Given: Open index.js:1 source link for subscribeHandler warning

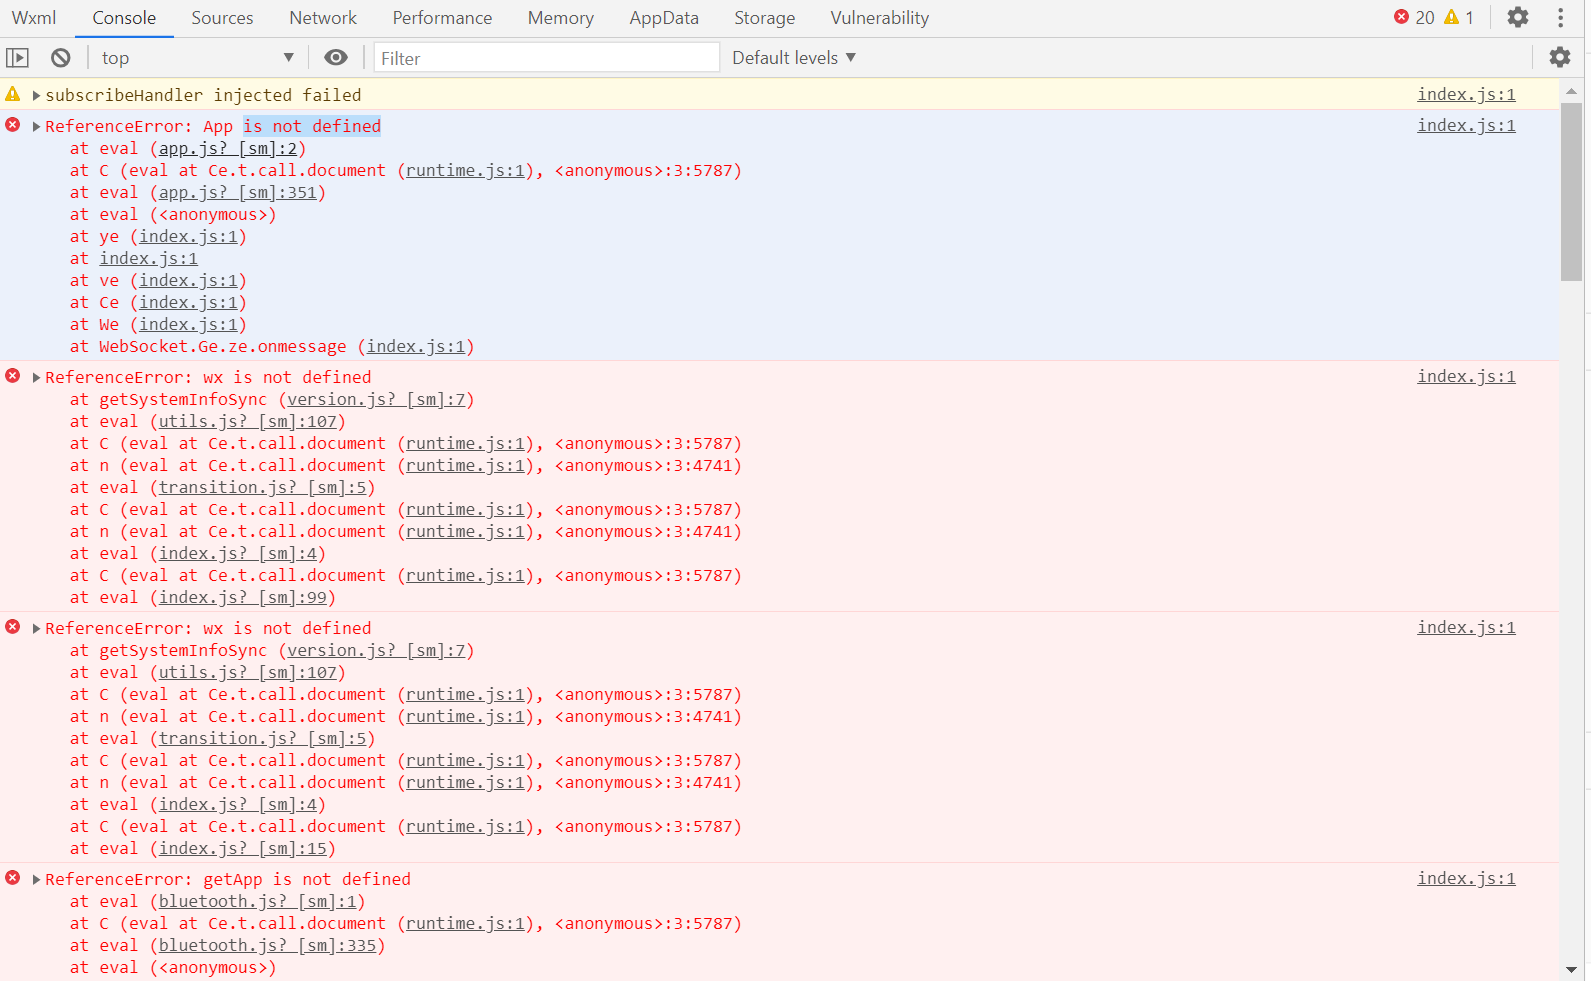Looking at the screenshot, I should (x=1466, y=94).
